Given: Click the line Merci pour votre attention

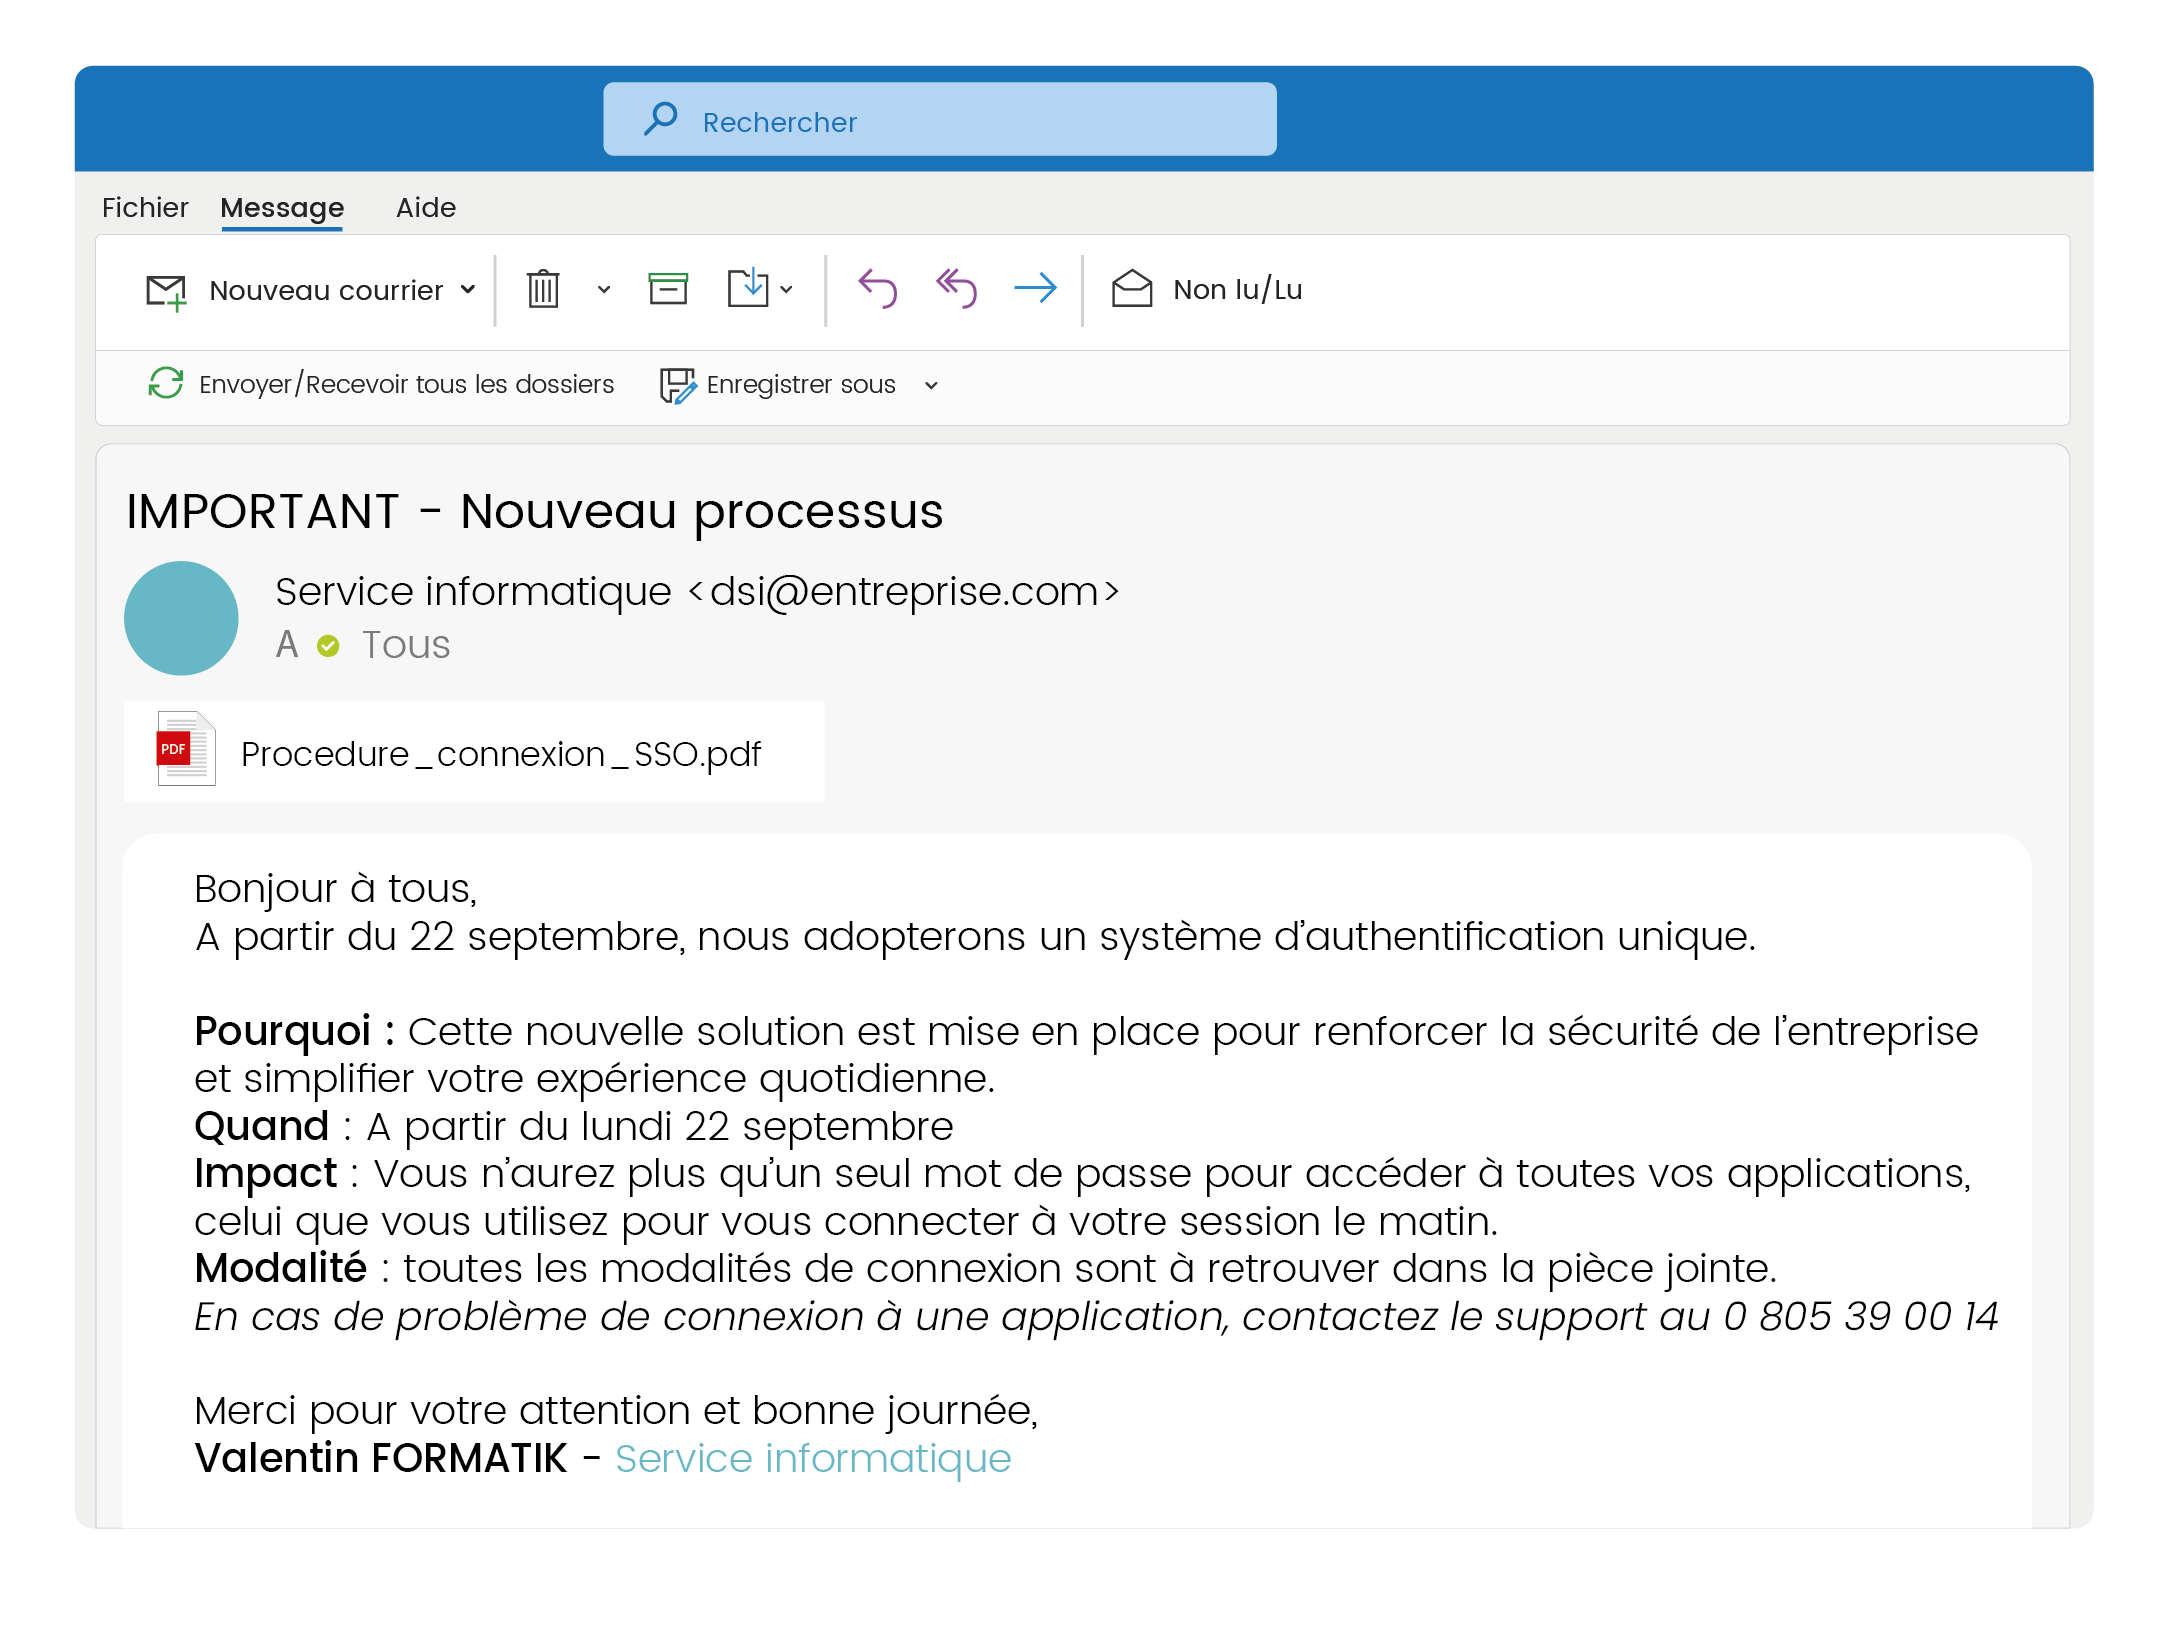Looking at the screenshot, I should click(617, 1411).
